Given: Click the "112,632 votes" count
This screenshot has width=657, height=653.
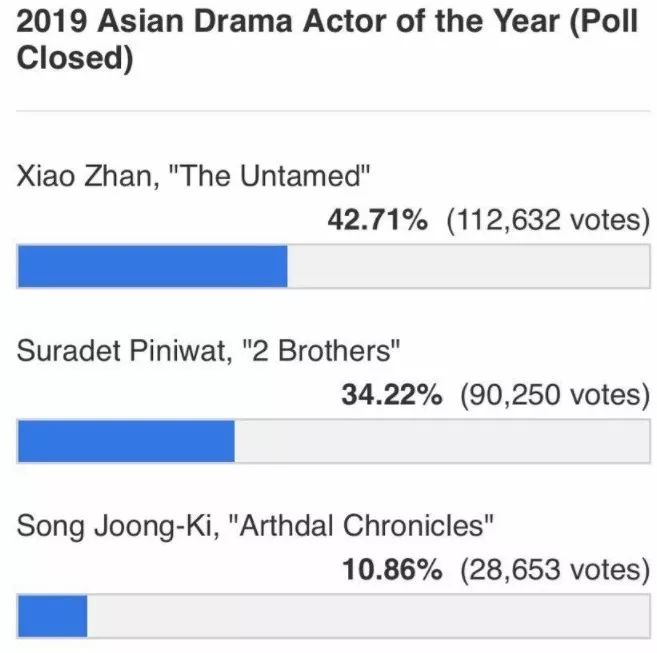Looking at the screenshot, I should tap(547, 220).
